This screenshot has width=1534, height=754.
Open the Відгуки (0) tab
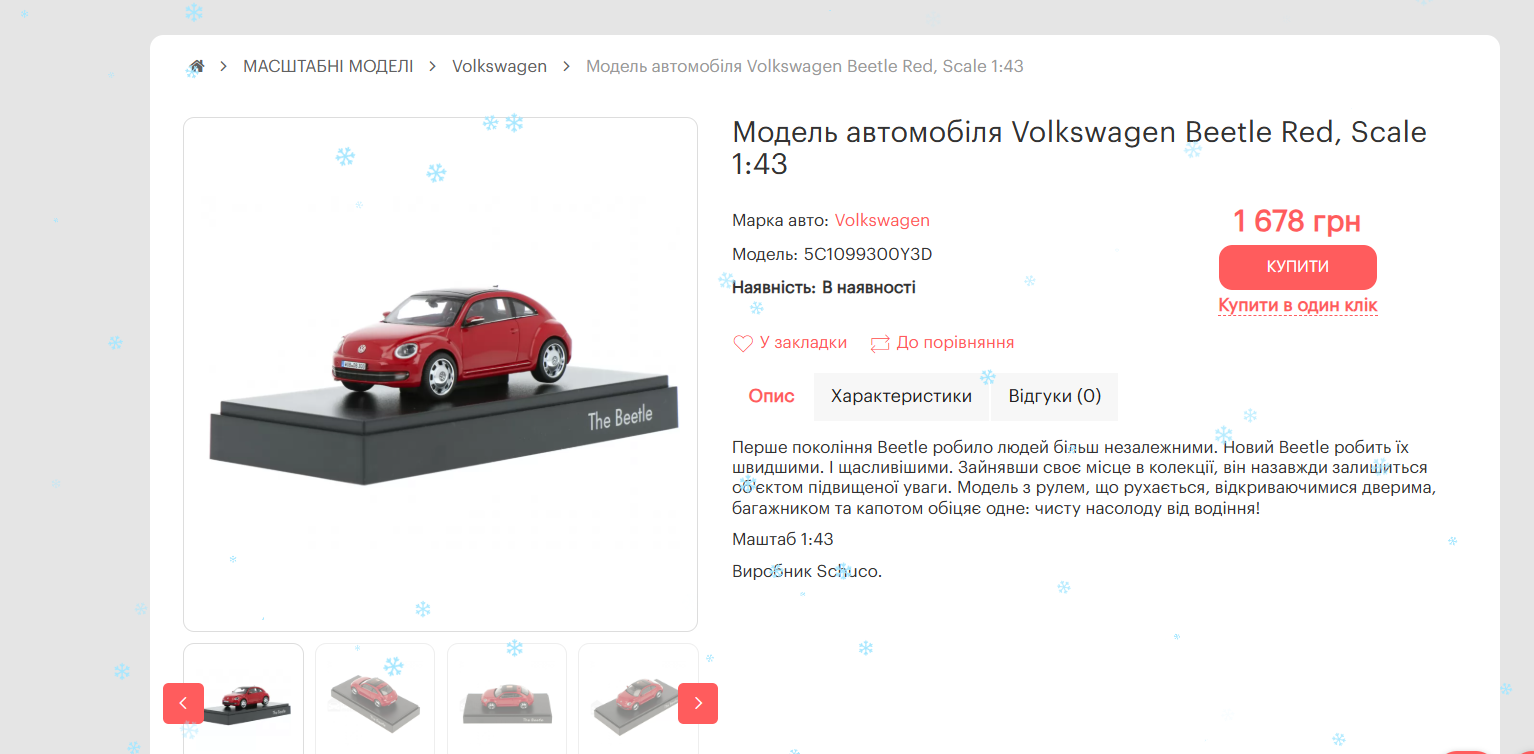pos(1055,396)
